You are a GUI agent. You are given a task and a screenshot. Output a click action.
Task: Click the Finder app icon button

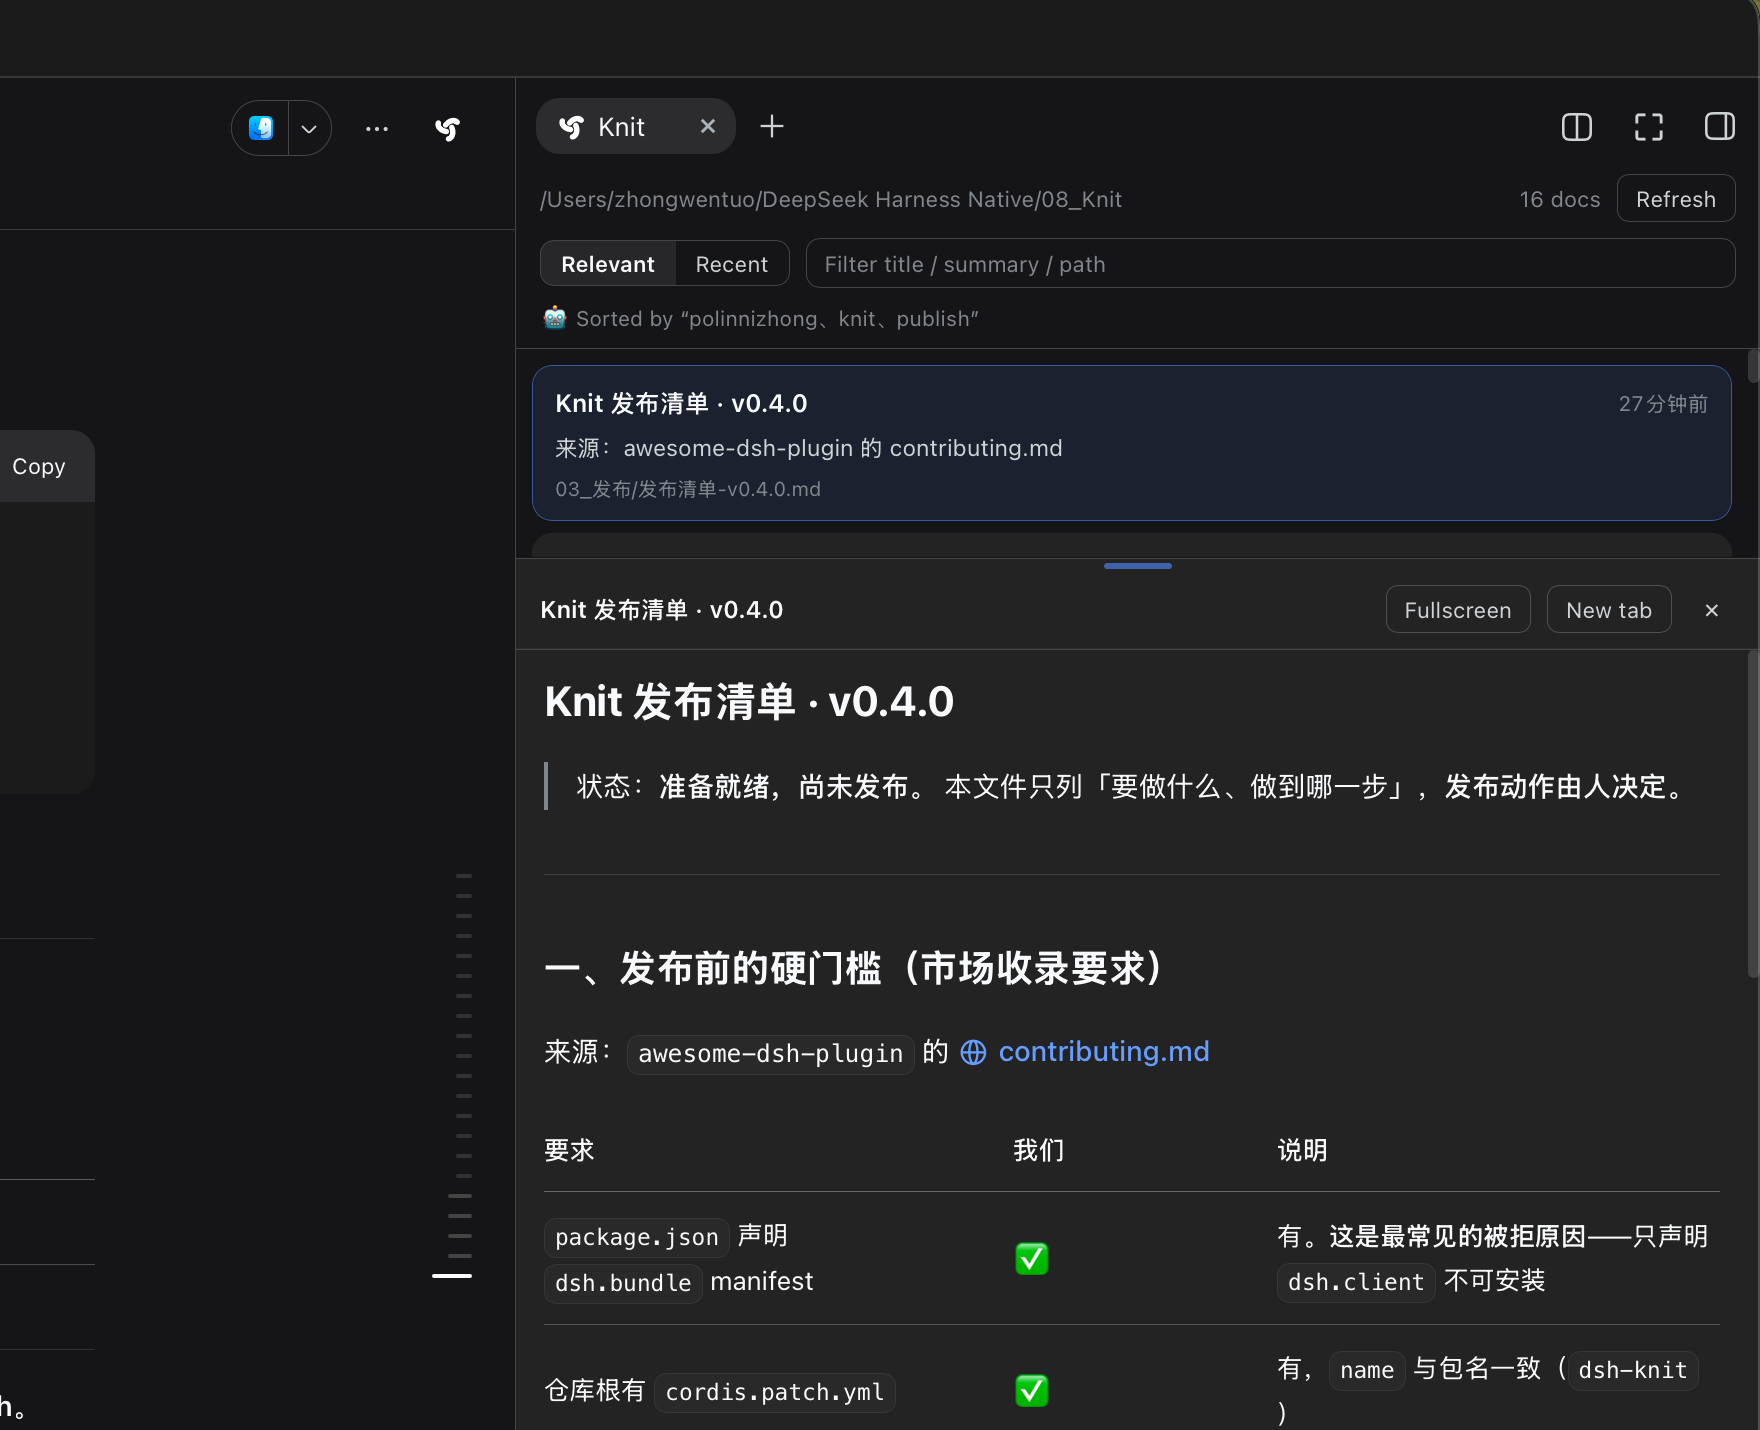pyautogui.click(x=261, y=128)
